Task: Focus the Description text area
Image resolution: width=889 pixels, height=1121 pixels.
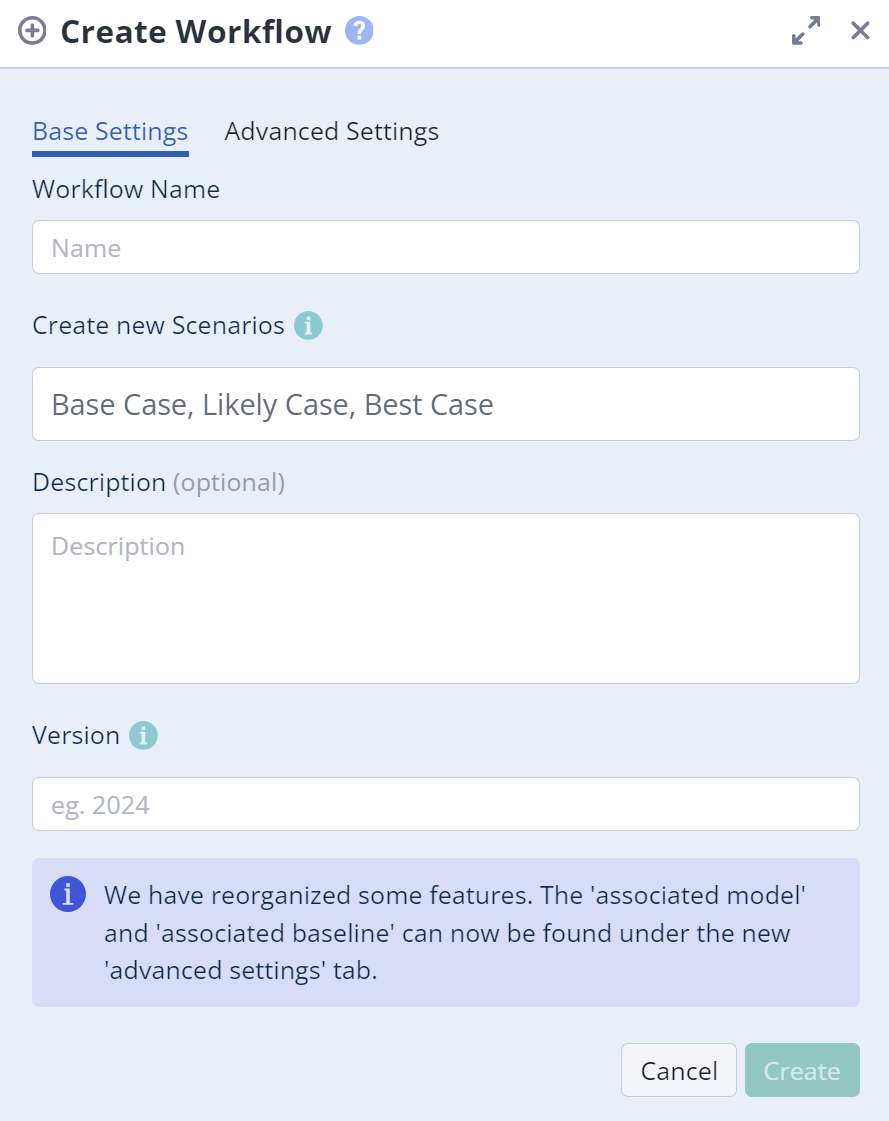Action: click(445, 598)
